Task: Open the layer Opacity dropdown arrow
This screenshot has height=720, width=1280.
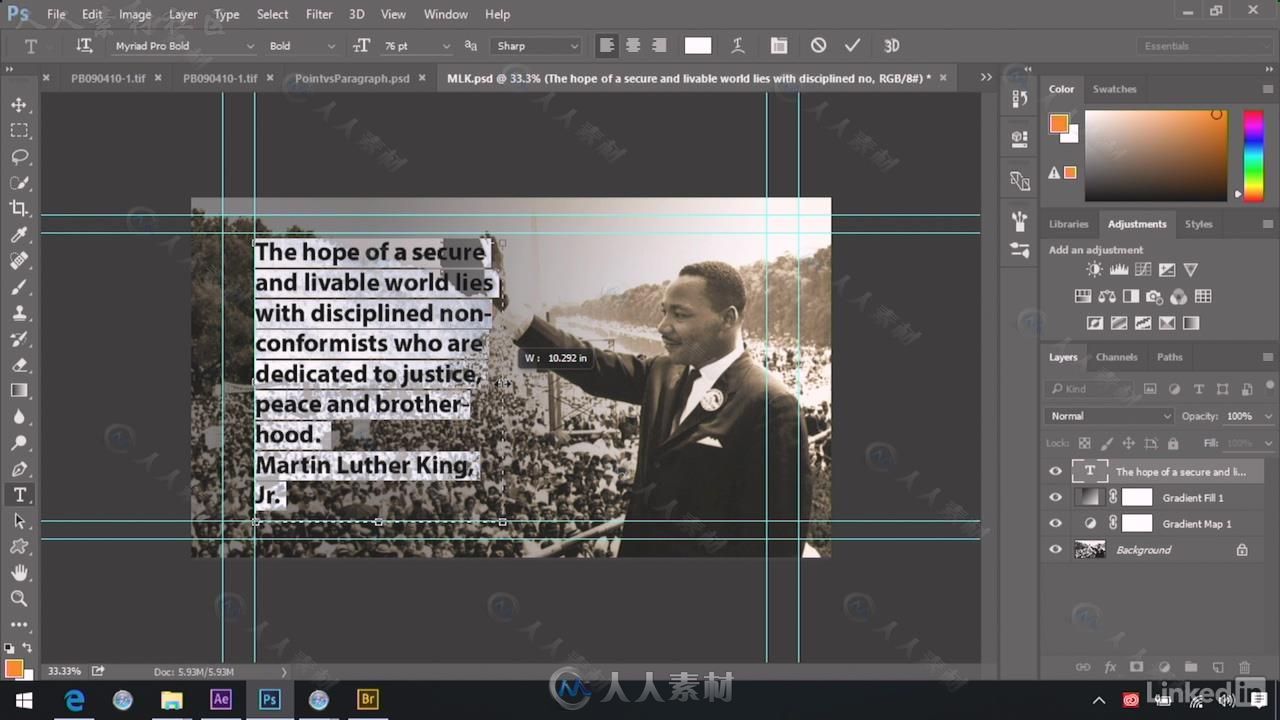Action: [x=1268, y=416]
